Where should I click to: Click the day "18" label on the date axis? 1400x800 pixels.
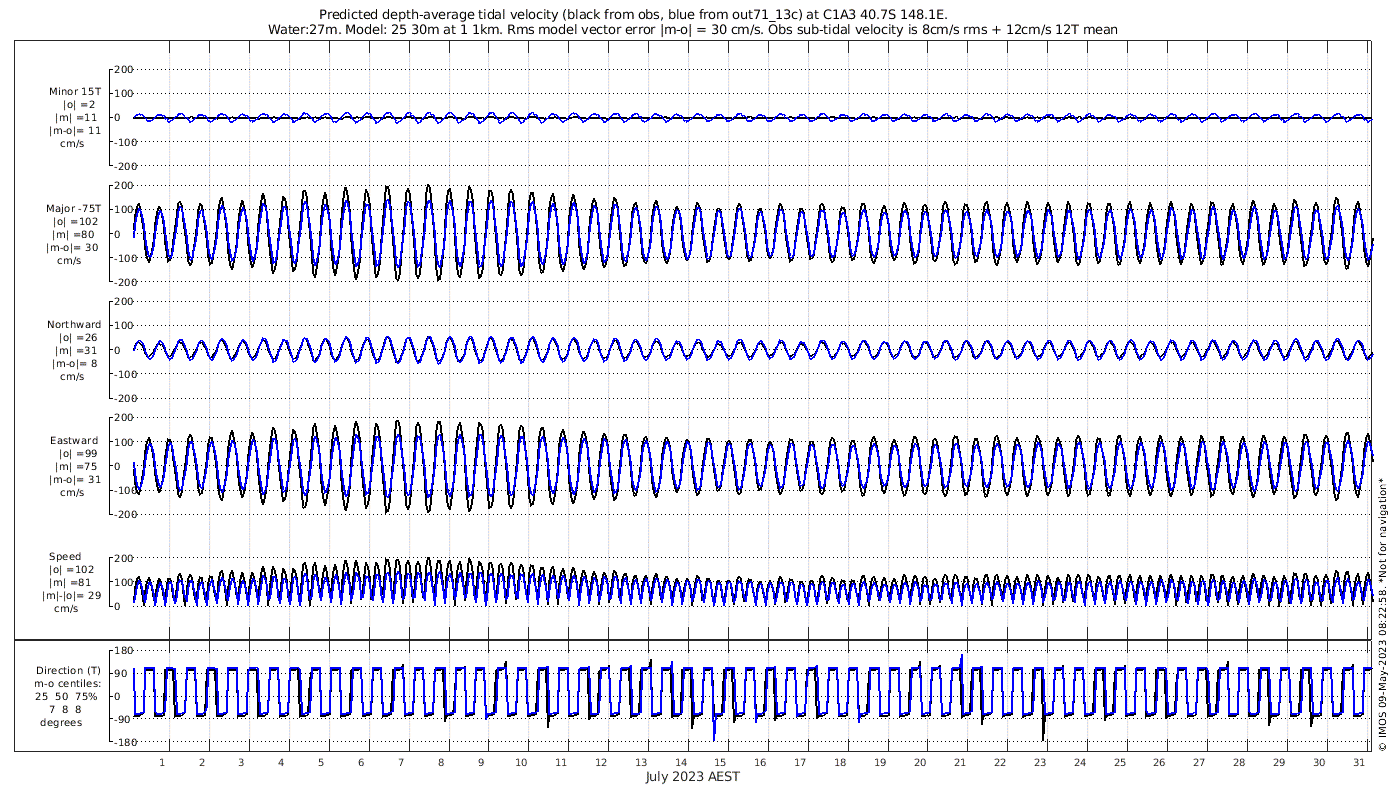click(840, 762)
